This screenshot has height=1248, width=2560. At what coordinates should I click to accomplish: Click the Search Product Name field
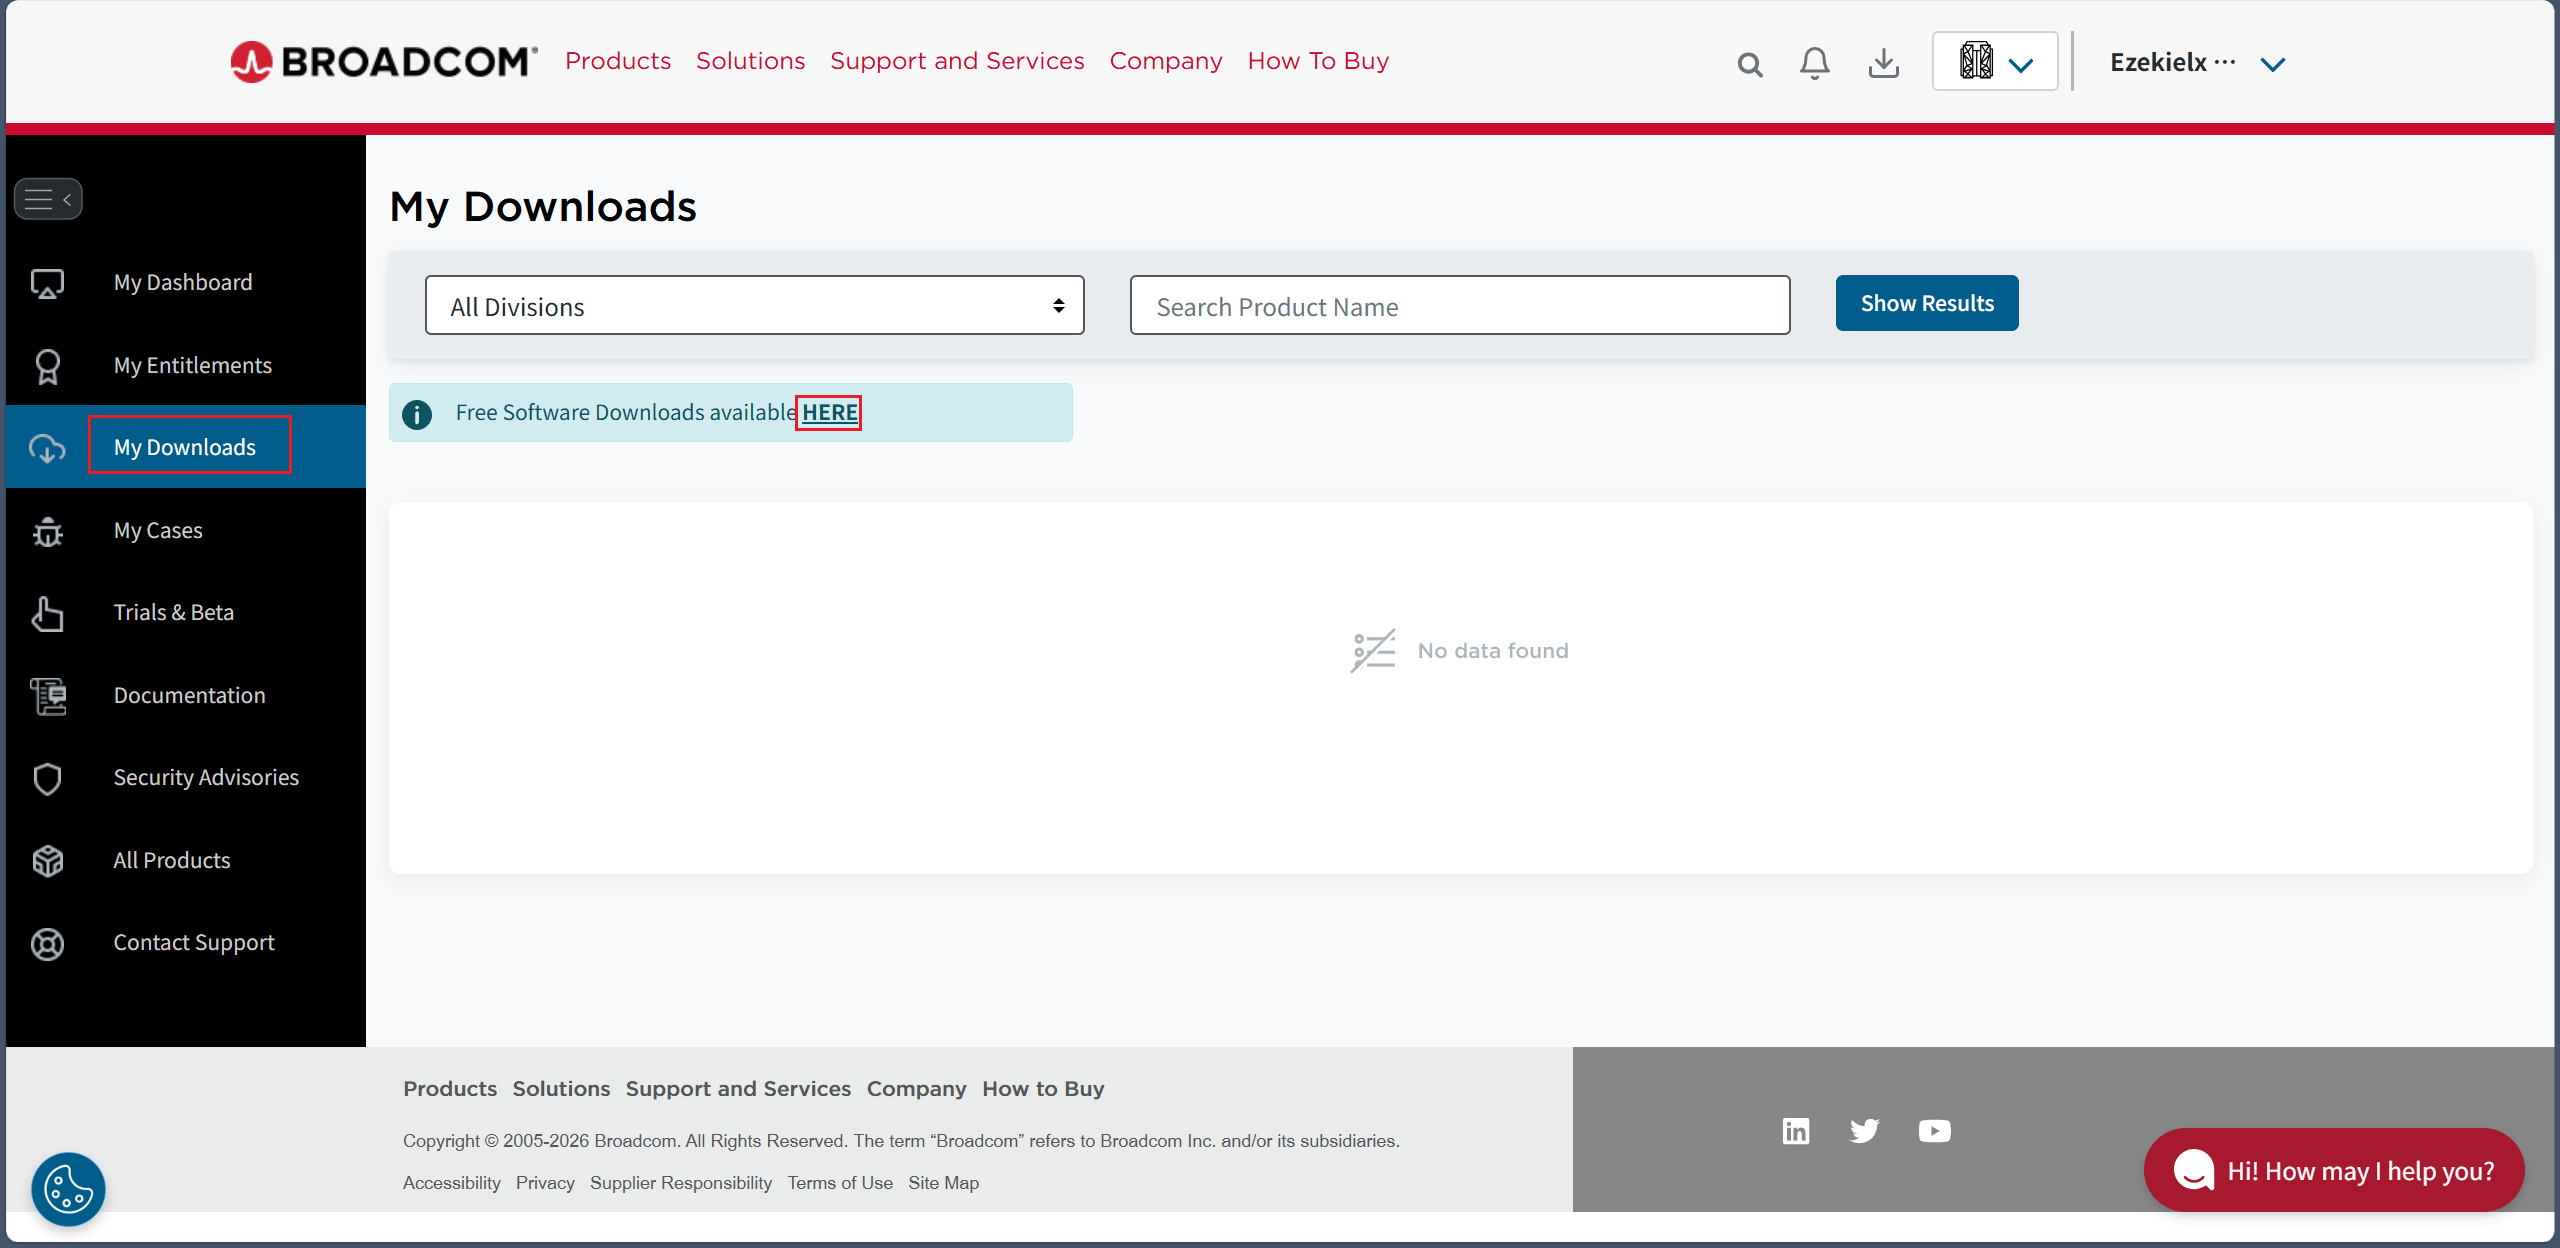(x=1459, y=306)
